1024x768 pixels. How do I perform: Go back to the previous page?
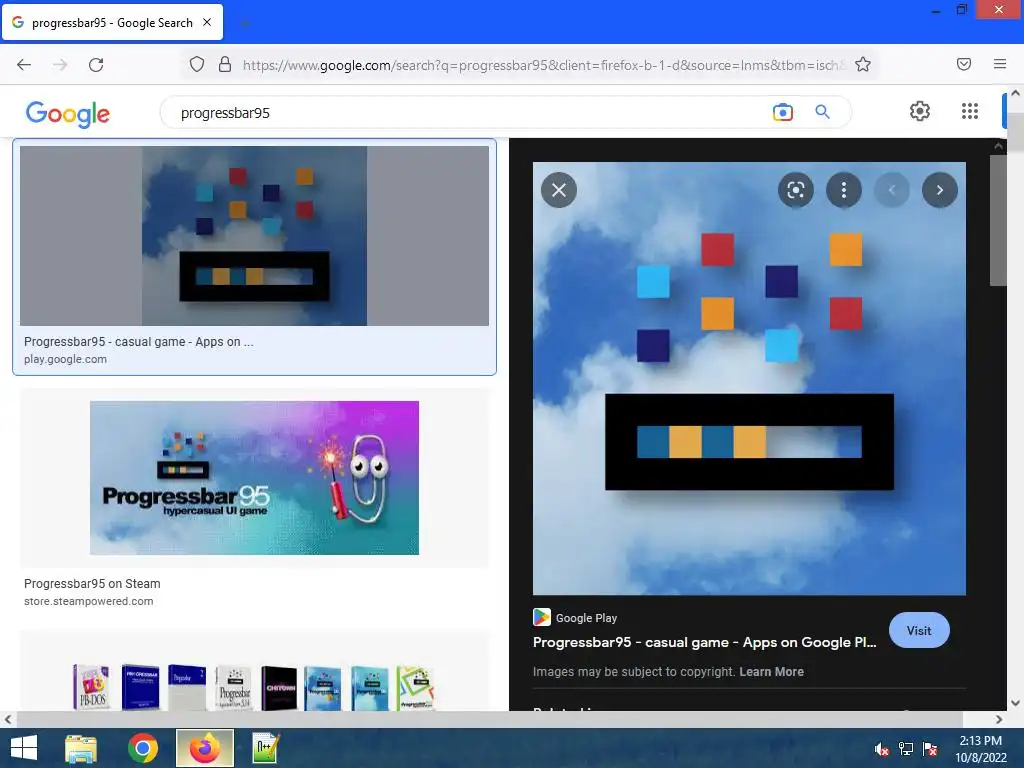click(24, 65)
